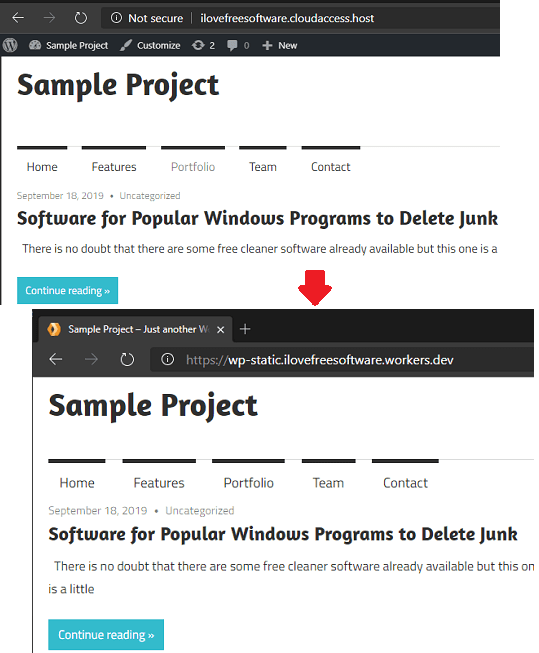The image size is (539, 653).
Task: Click the WordPress logo in admin bar
Action: [10, 45]
